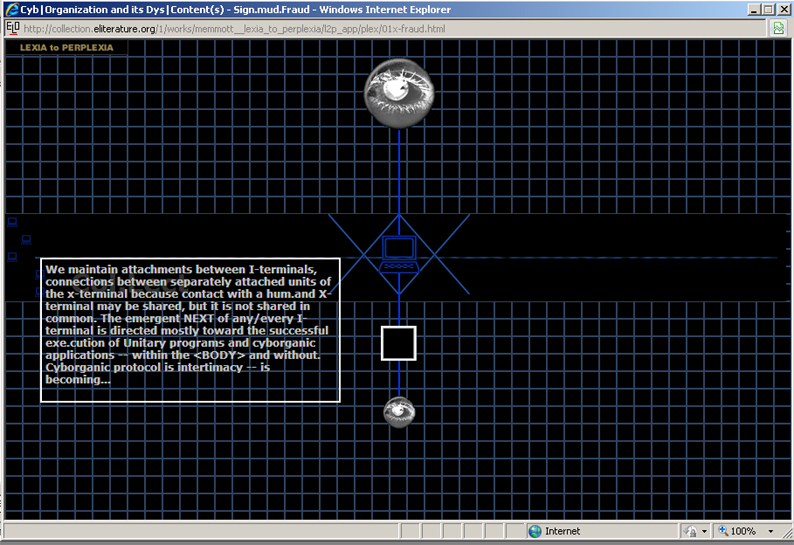Open the zoom level dropdown arrow

(771, 531)
